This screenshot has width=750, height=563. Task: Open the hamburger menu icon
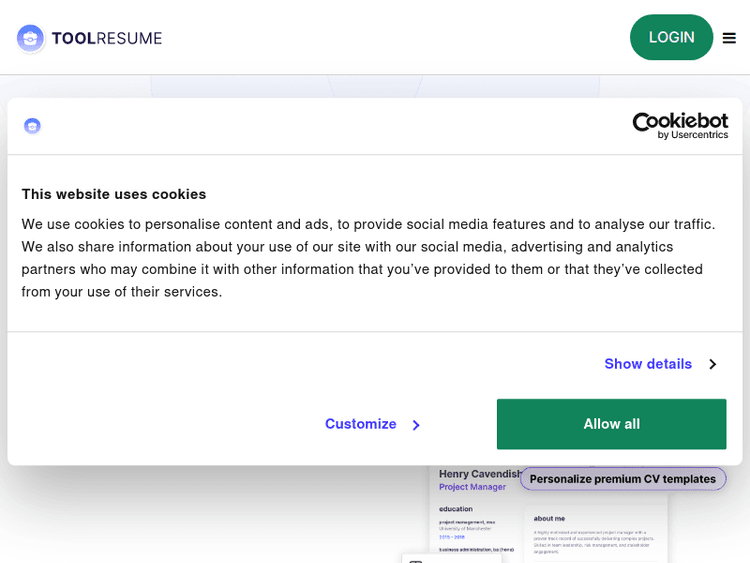(729, 38)
